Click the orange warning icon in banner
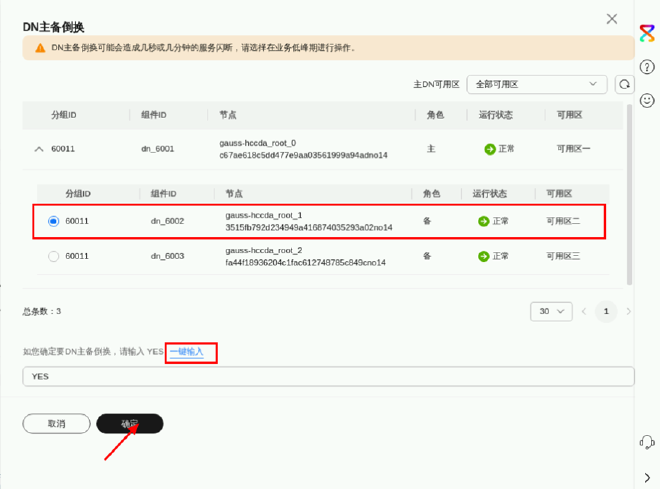660x489 pixels. [x=40, y=47]
